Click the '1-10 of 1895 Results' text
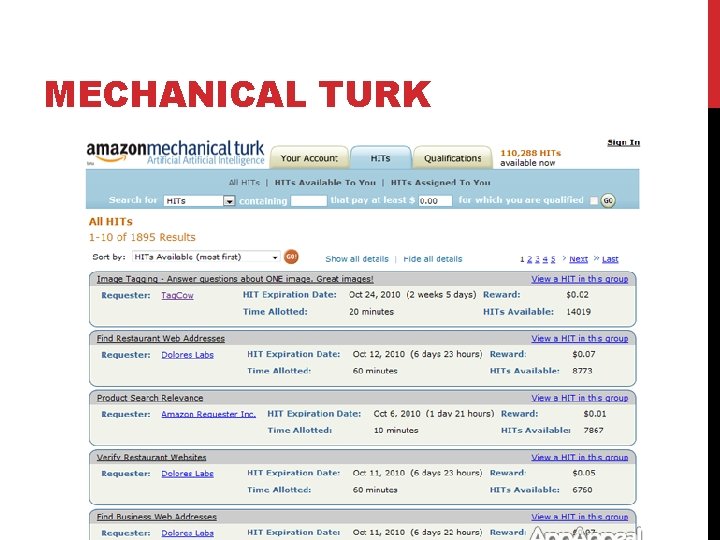The image size is (720, 540). 142,237
